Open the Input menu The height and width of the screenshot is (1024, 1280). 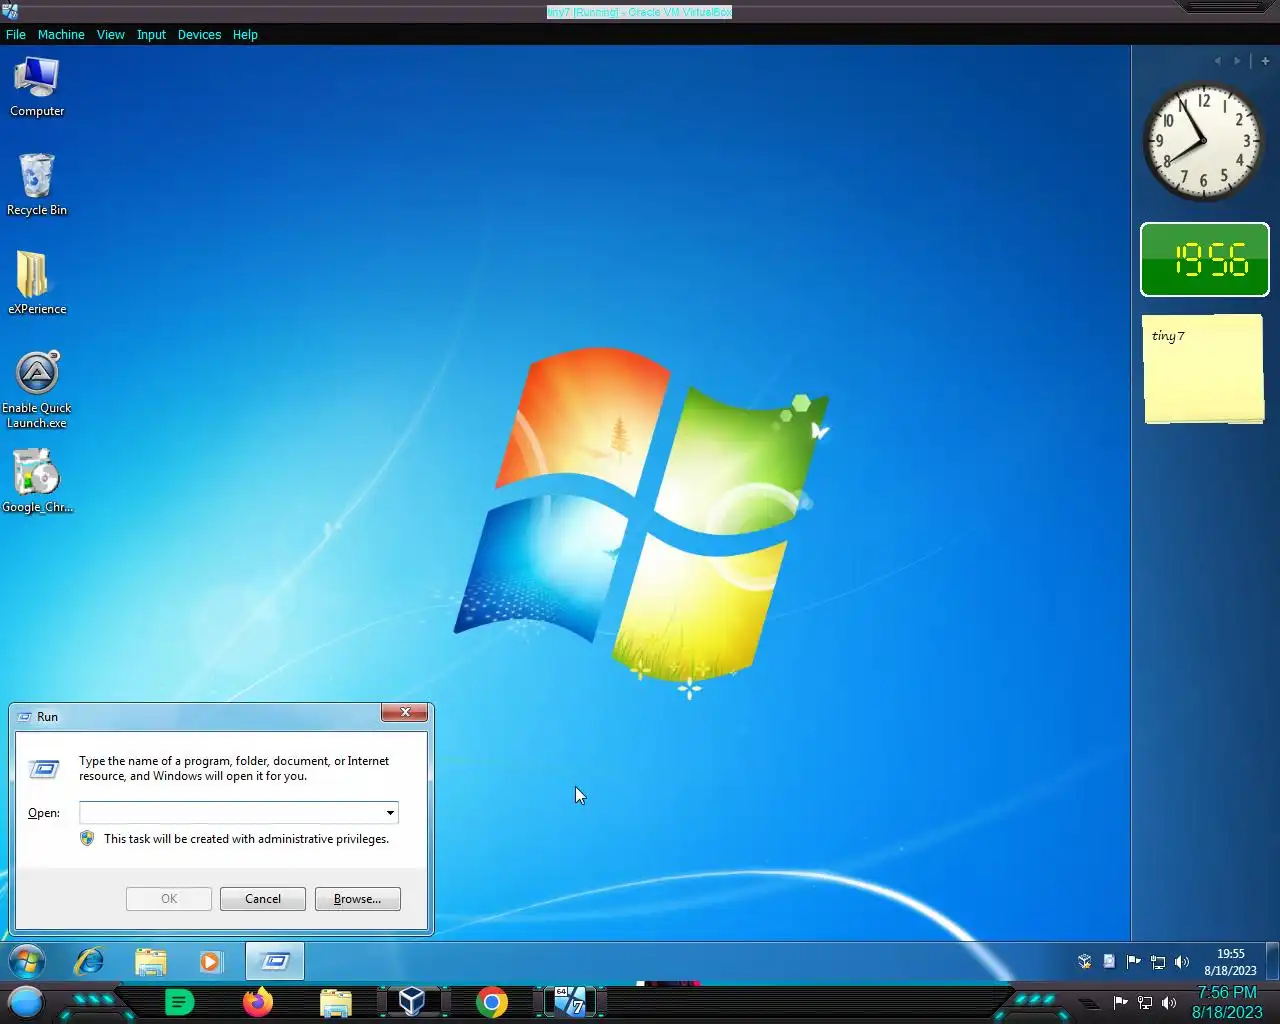coord(151,34)
